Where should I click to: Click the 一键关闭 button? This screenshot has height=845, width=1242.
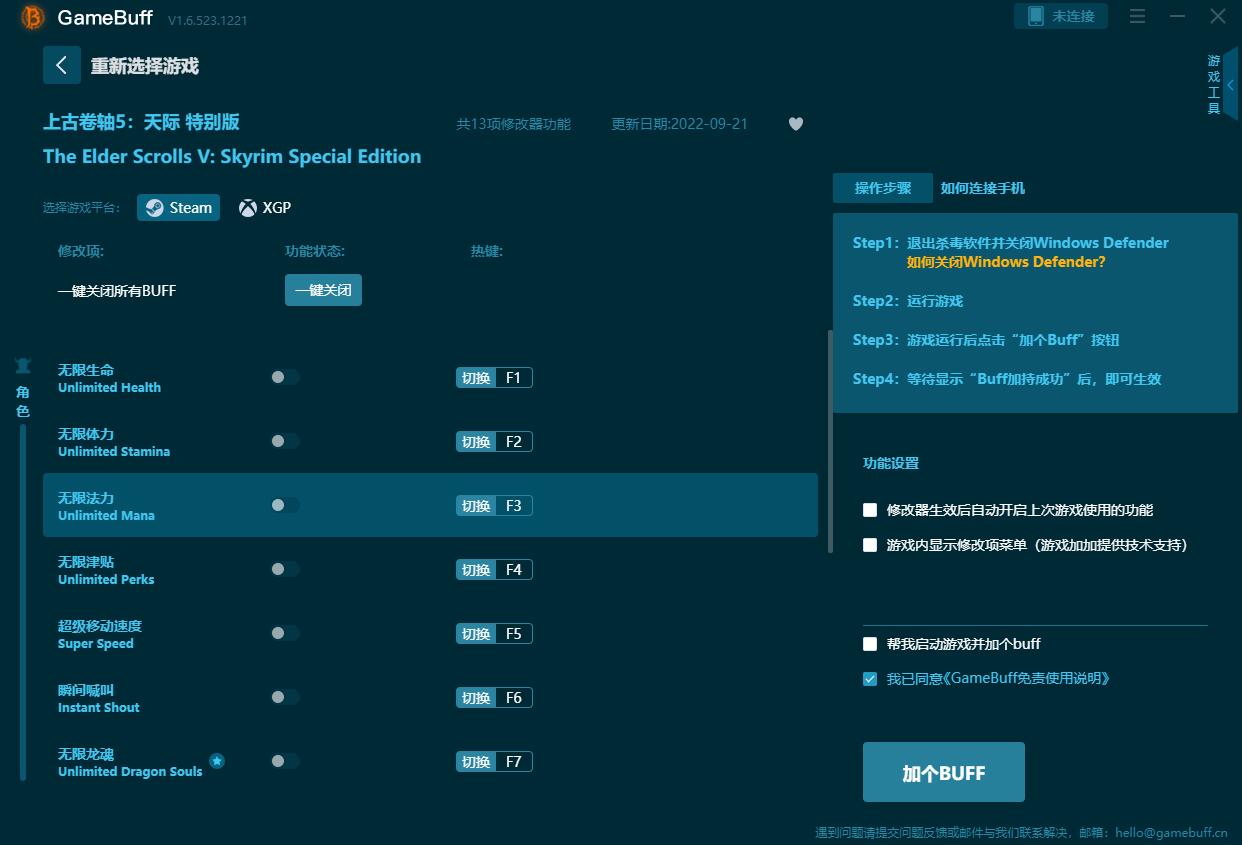point(323,290)
